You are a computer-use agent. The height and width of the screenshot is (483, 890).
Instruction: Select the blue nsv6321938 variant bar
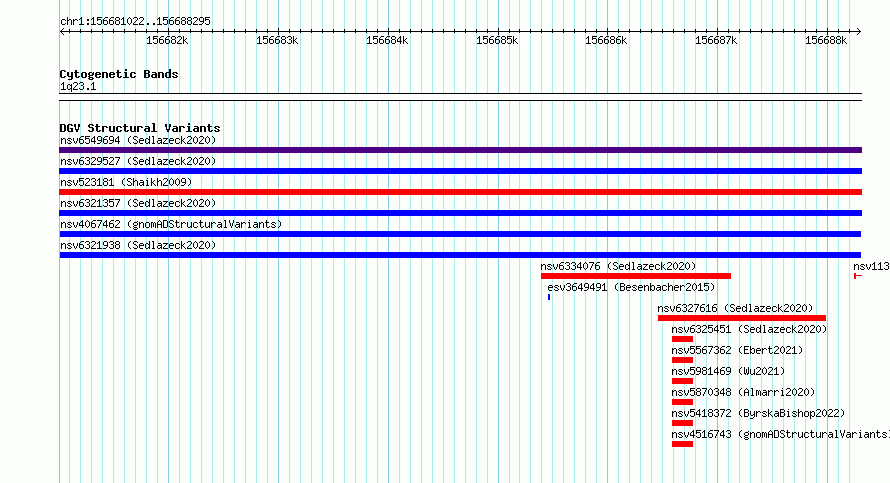[460, 255]
